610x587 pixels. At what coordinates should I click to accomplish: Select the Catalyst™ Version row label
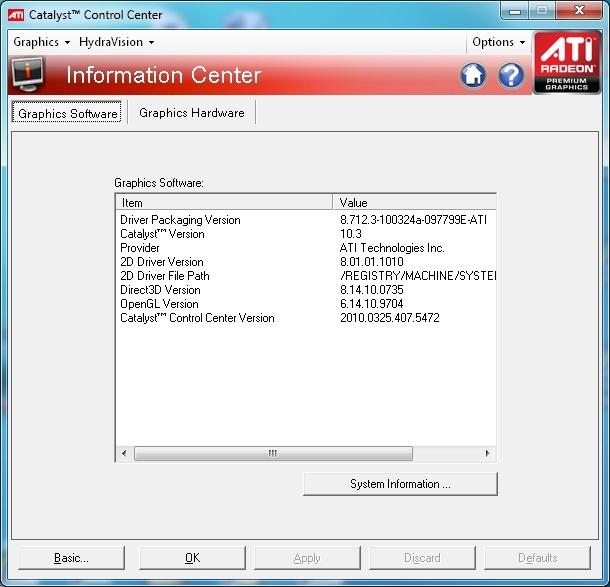(162, 234)
